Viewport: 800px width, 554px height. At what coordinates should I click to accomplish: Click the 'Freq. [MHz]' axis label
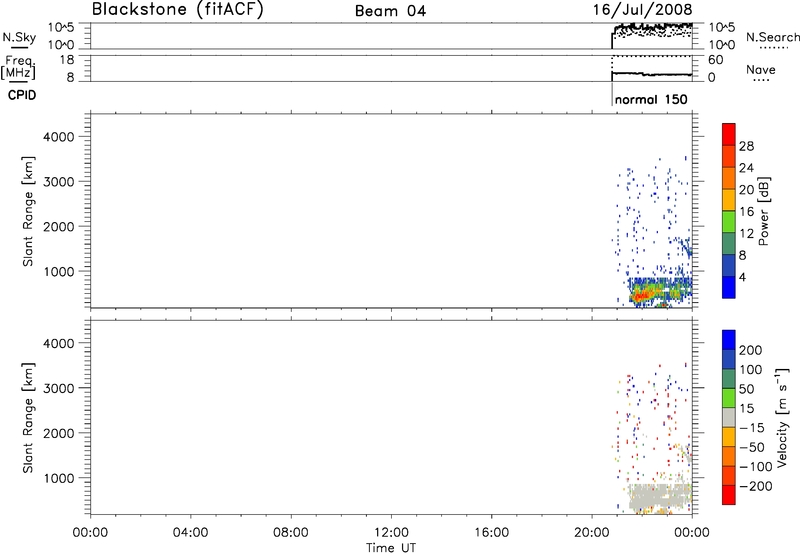(x=18, y=68)
